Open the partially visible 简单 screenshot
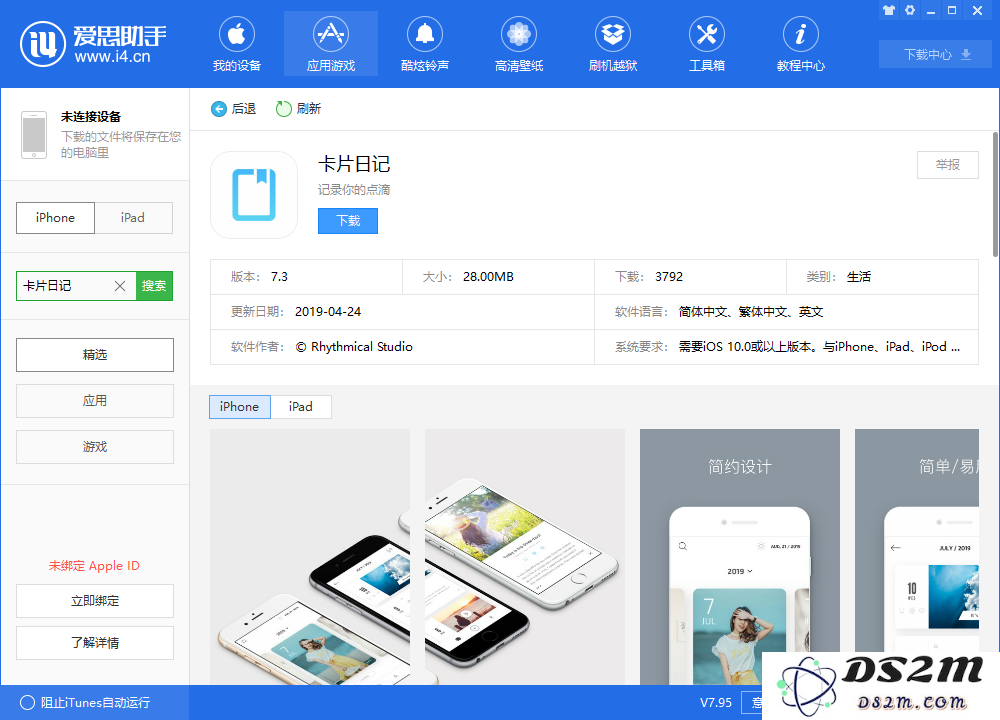This screenshot has width=1000, height=720. pyautogui.click(x=916, y=557)
